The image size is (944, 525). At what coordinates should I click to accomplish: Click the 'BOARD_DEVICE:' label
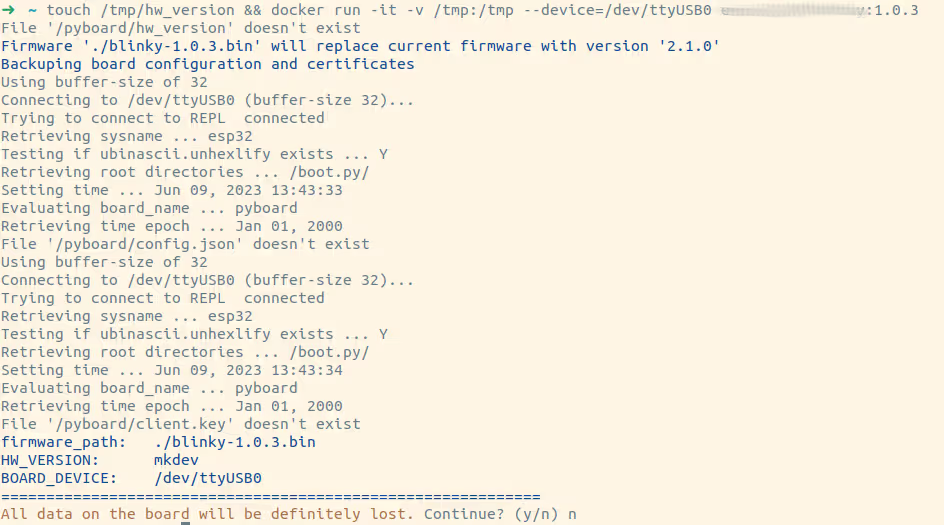point(59,478)
